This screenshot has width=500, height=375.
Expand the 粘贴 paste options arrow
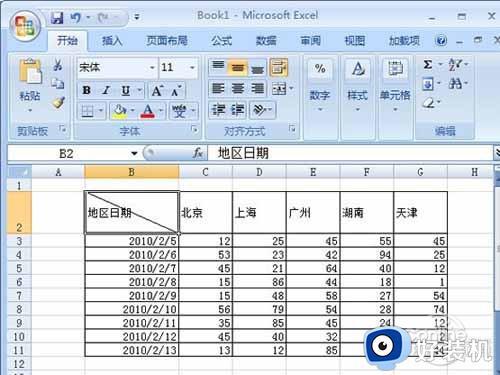coord(30,110)
